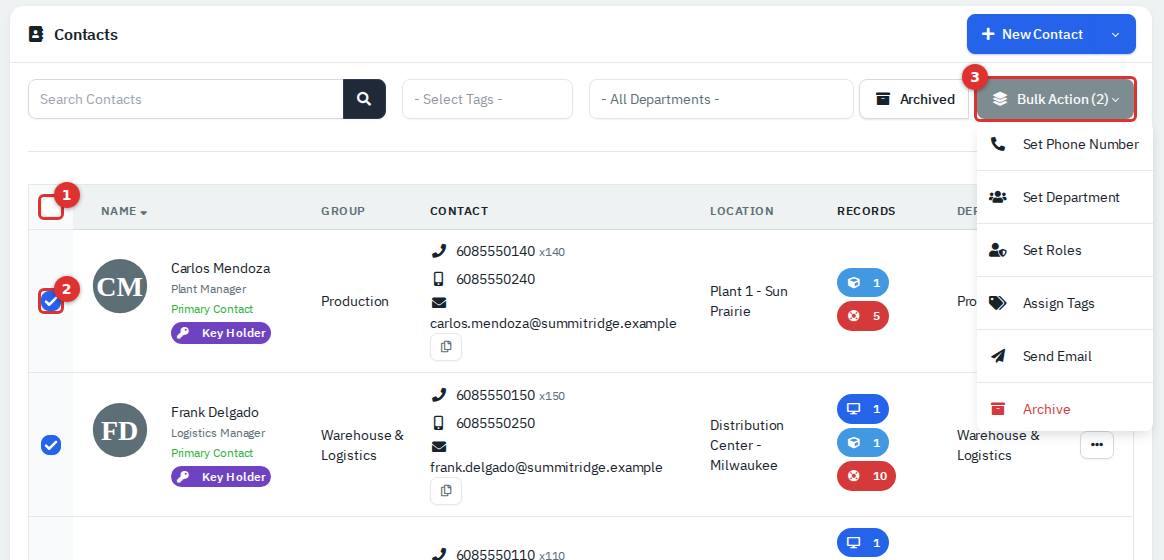The image size is (1164, 560).
Task: Focus the Search Contacts input field
Action: point(186,99)
